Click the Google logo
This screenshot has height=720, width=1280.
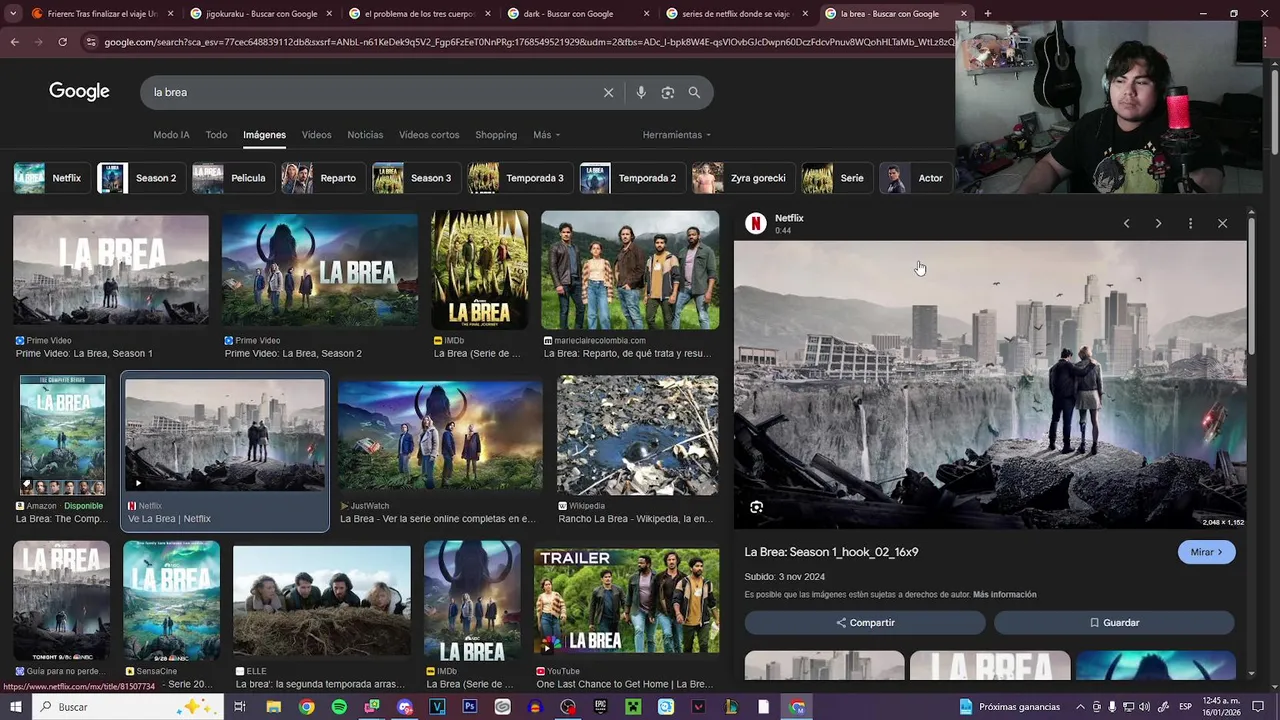tap(79, 92)
